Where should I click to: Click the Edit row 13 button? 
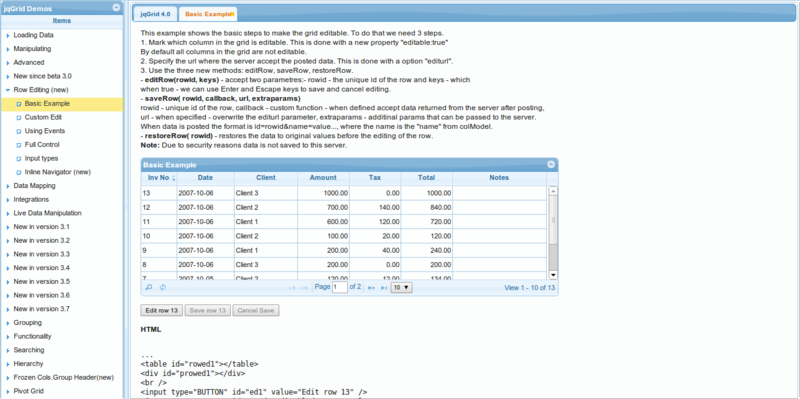161,310
